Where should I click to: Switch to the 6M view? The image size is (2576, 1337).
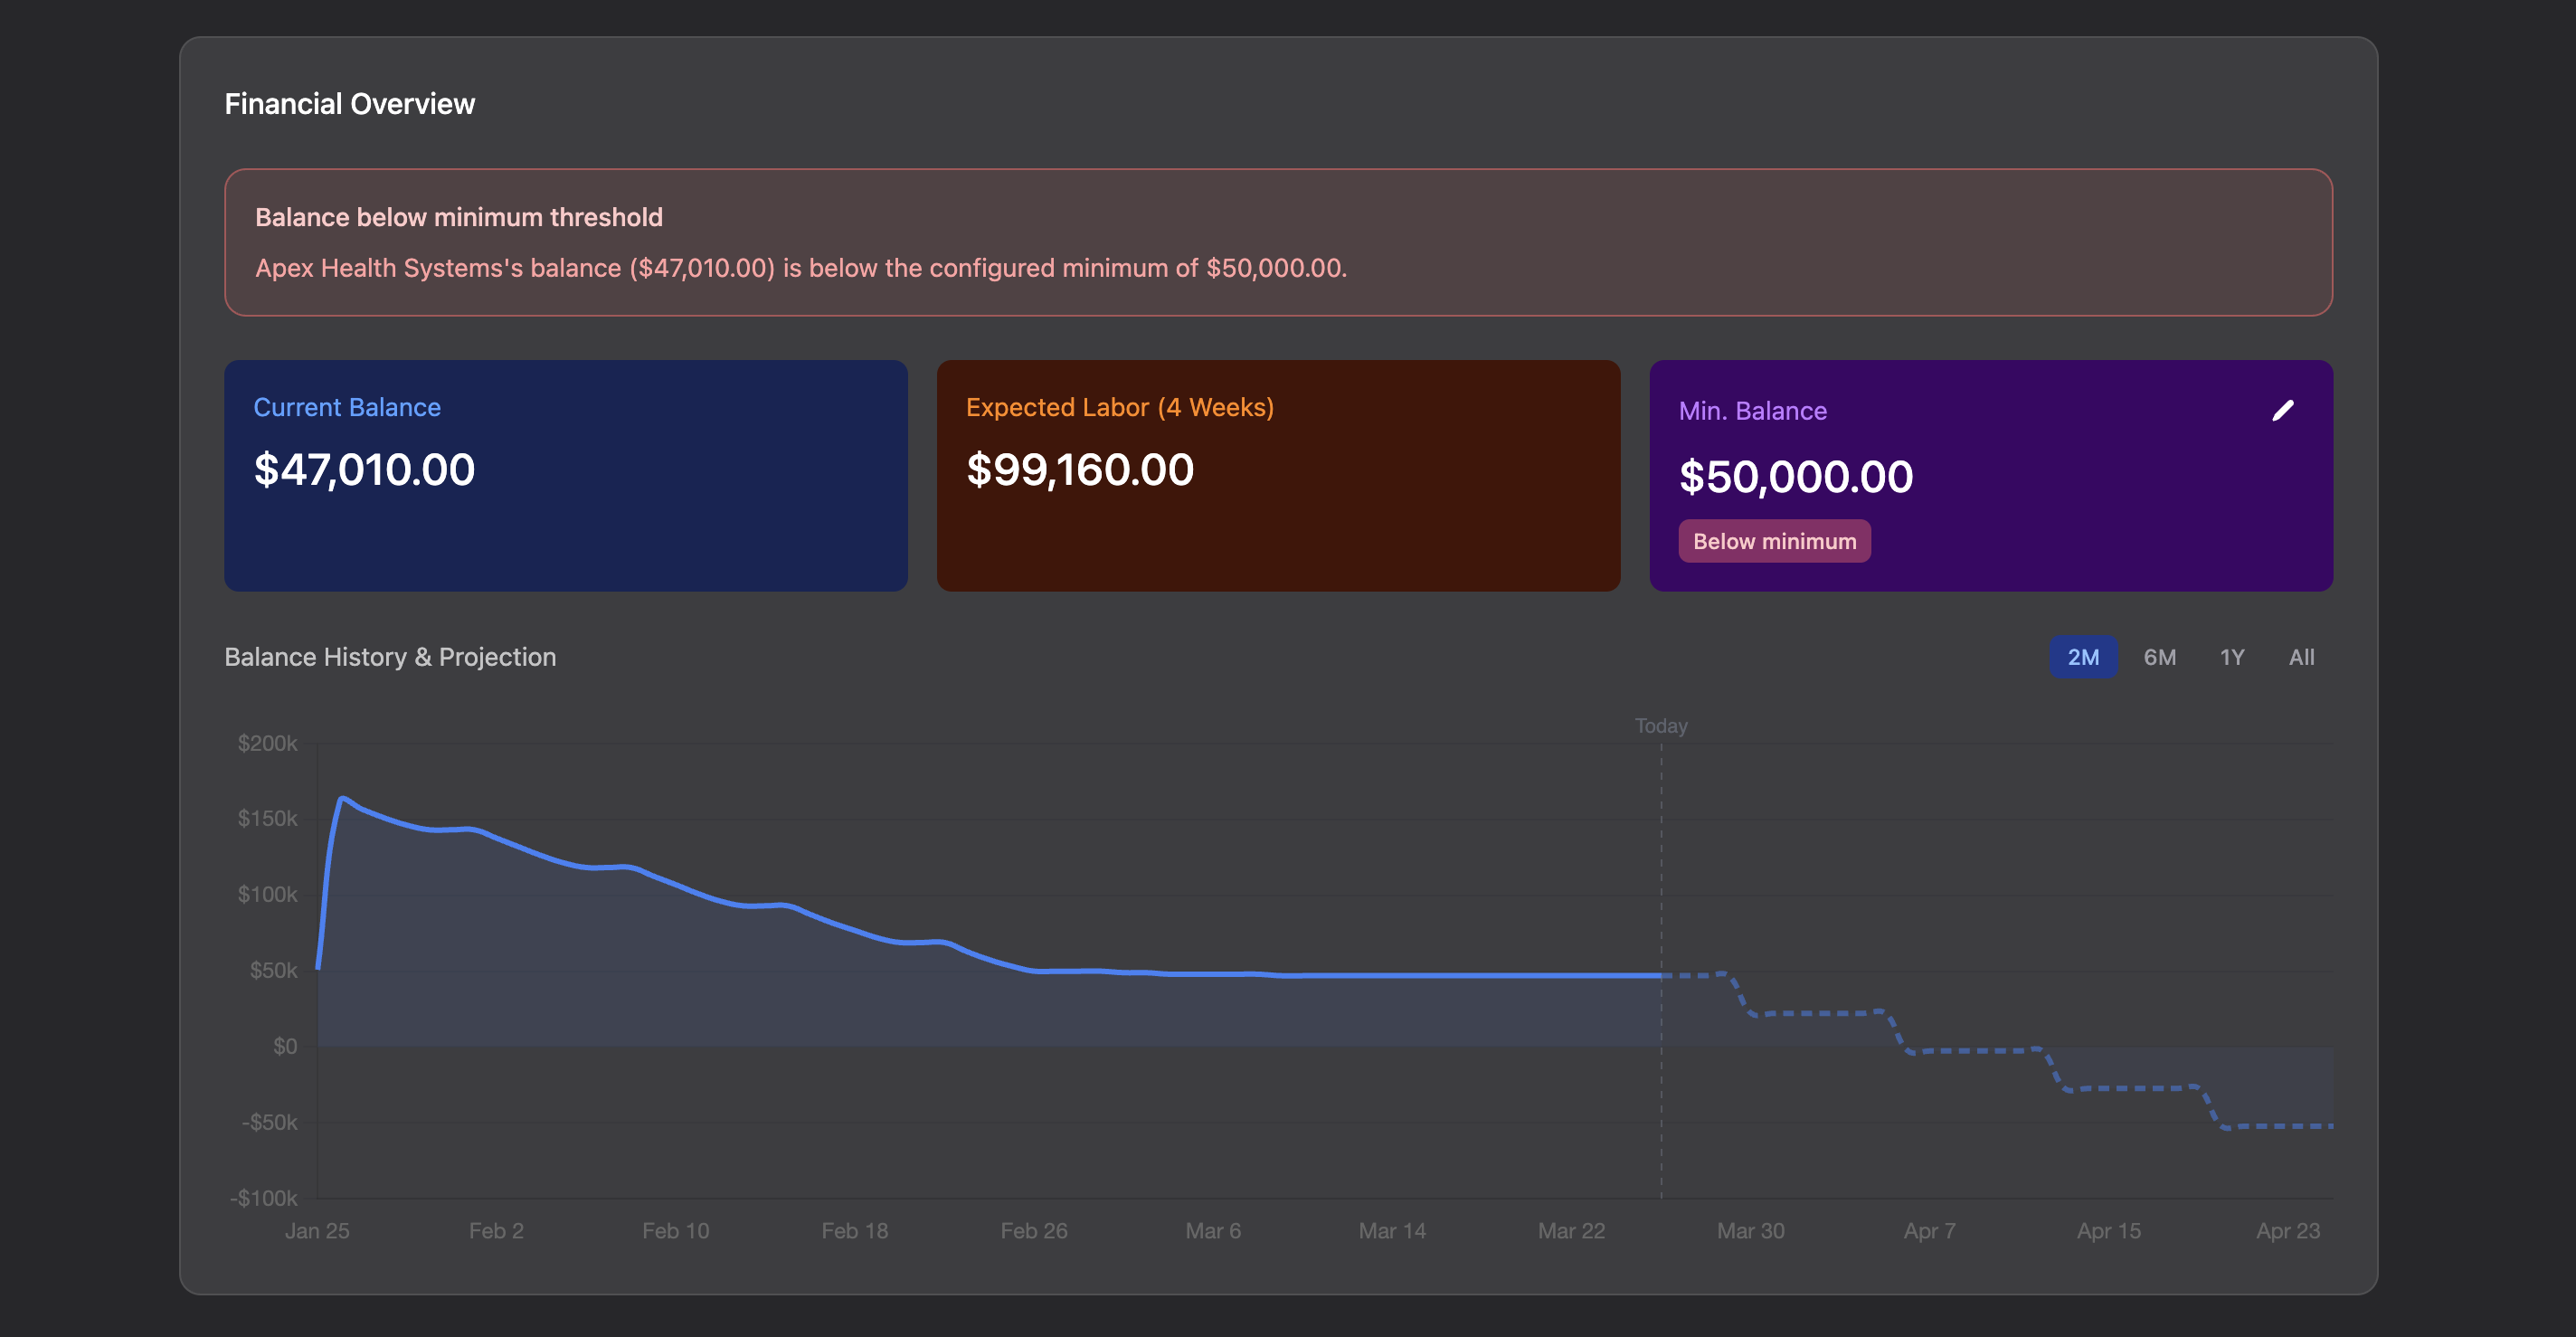pos(2160,656)
